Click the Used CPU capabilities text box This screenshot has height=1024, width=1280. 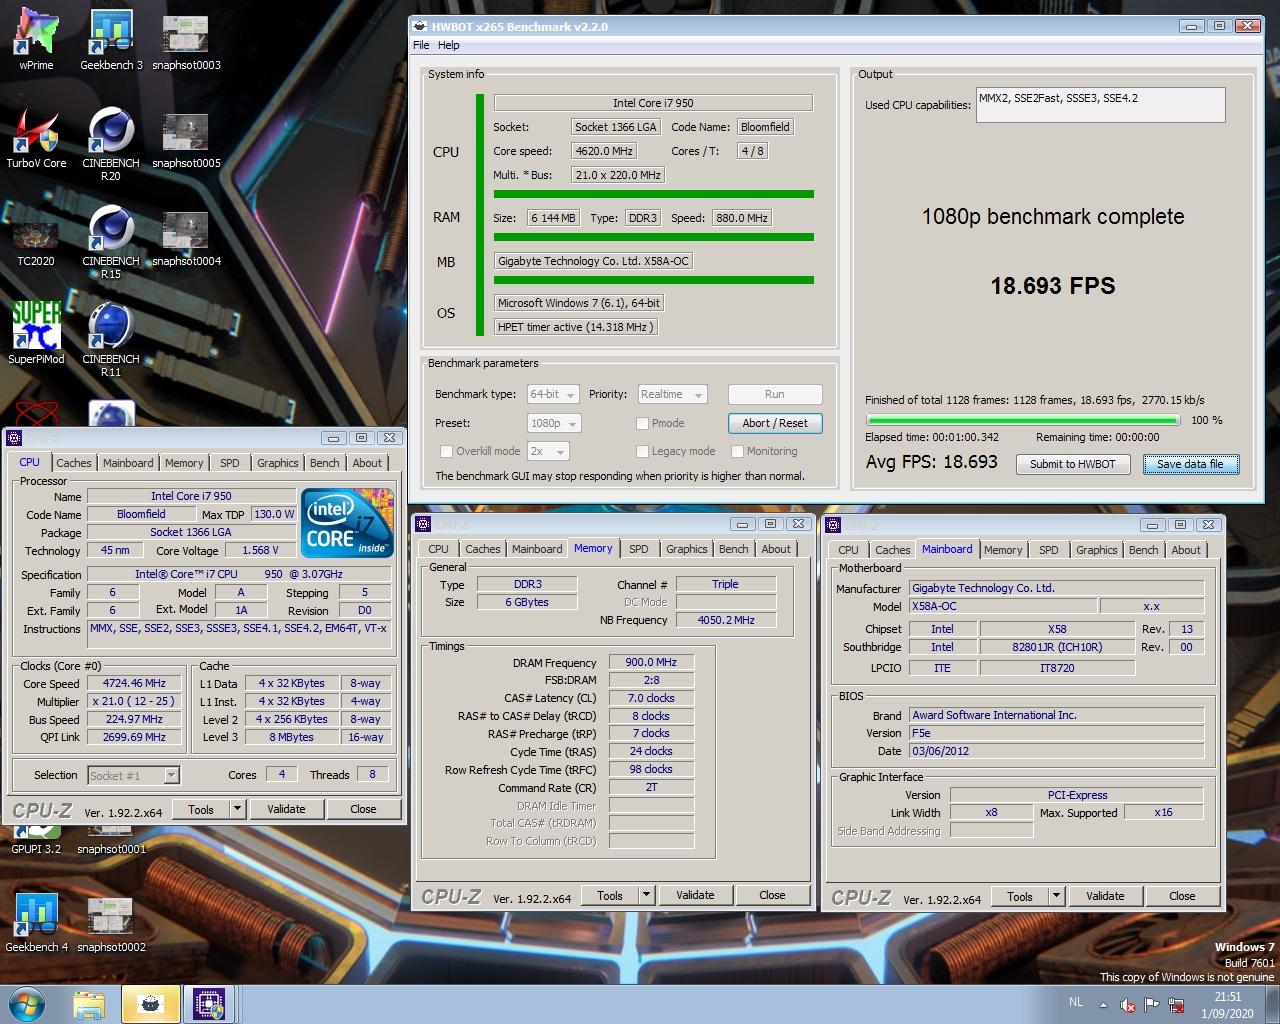pos(1101,105)
